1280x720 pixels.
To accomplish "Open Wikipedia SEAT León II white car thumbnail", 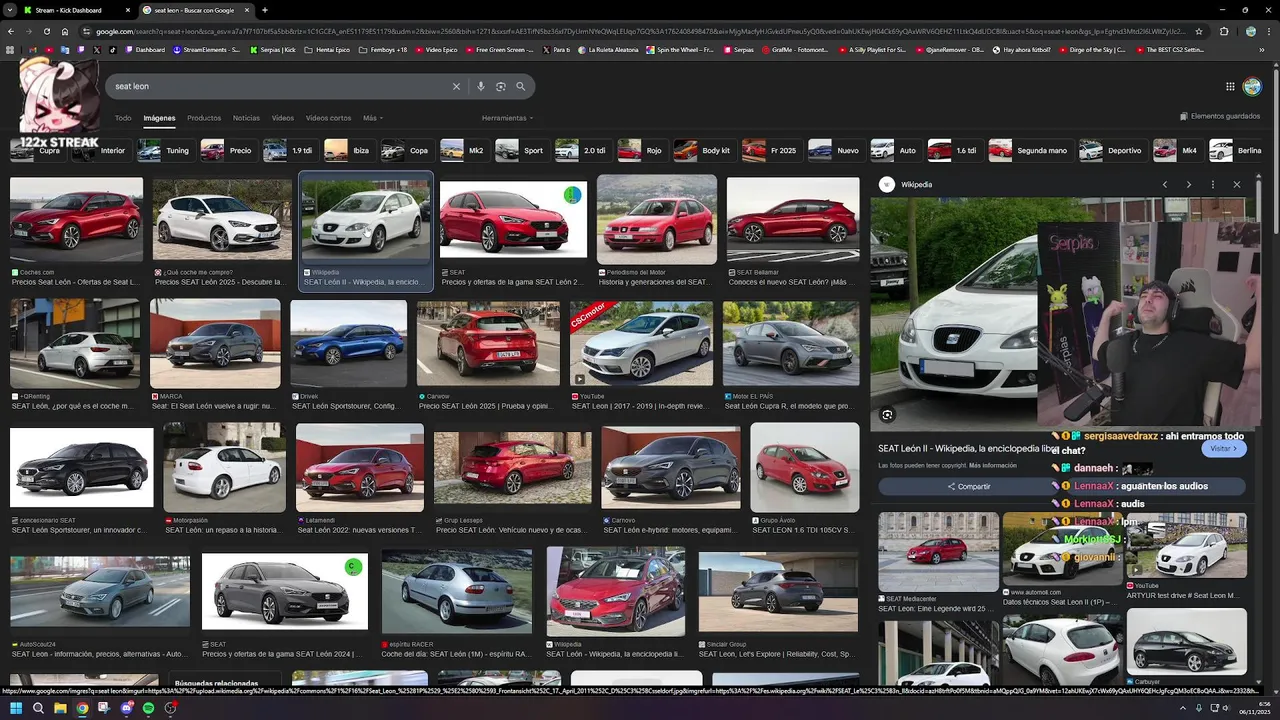I will pyautogui.click(x=366, y=218).
